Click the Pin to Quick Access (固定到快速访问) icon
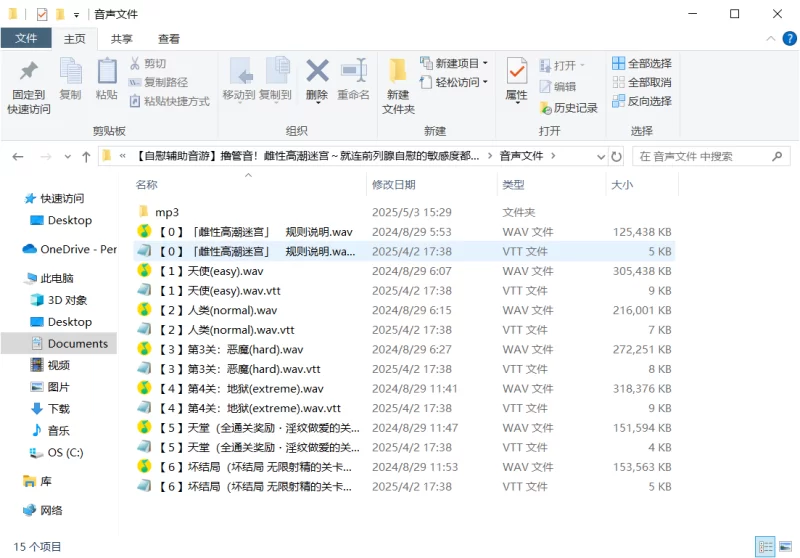800x558 pixels. [x=28, y=72]
